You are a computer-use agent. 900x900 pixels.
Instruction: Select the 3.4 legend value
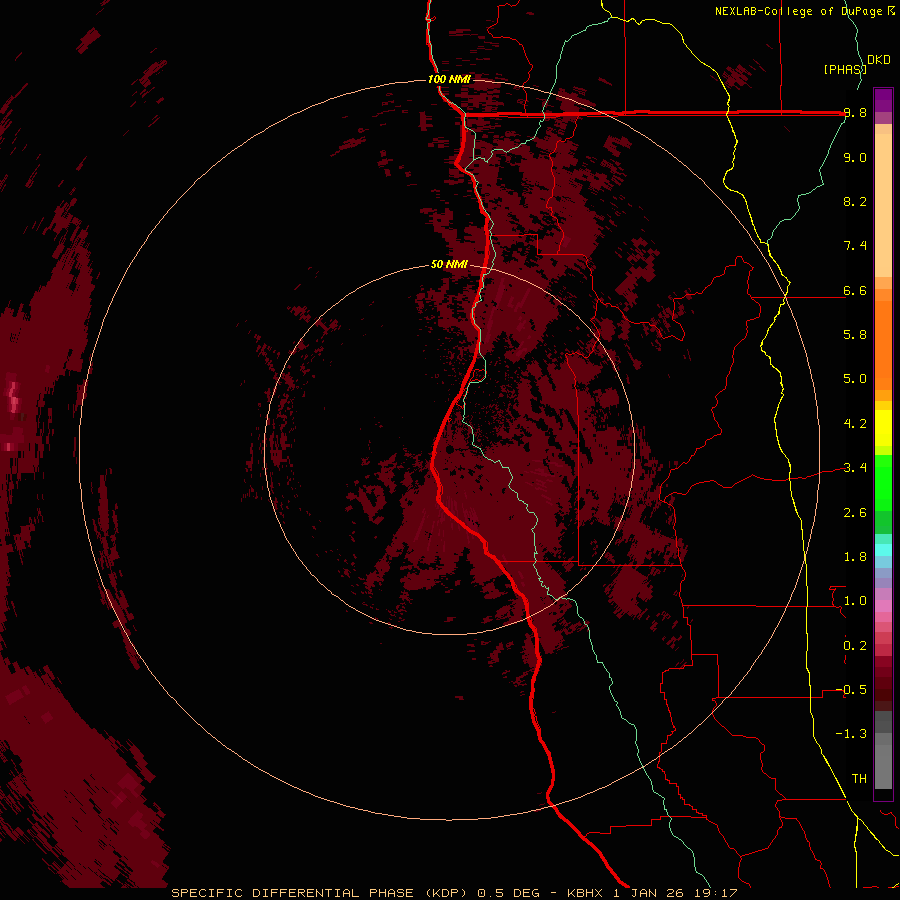(855, 468)
